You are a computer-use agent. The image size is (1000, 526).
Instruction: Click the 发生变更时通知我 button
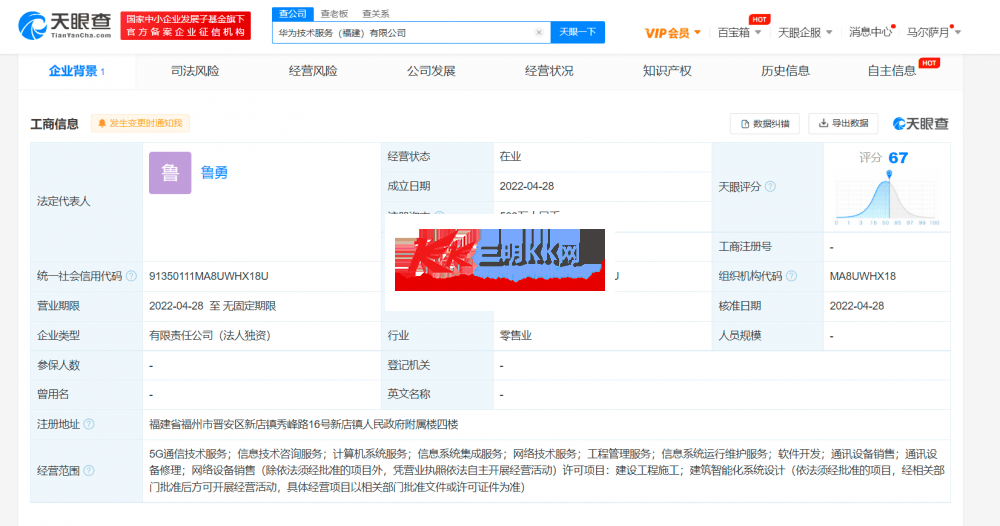tap(140, 123)
